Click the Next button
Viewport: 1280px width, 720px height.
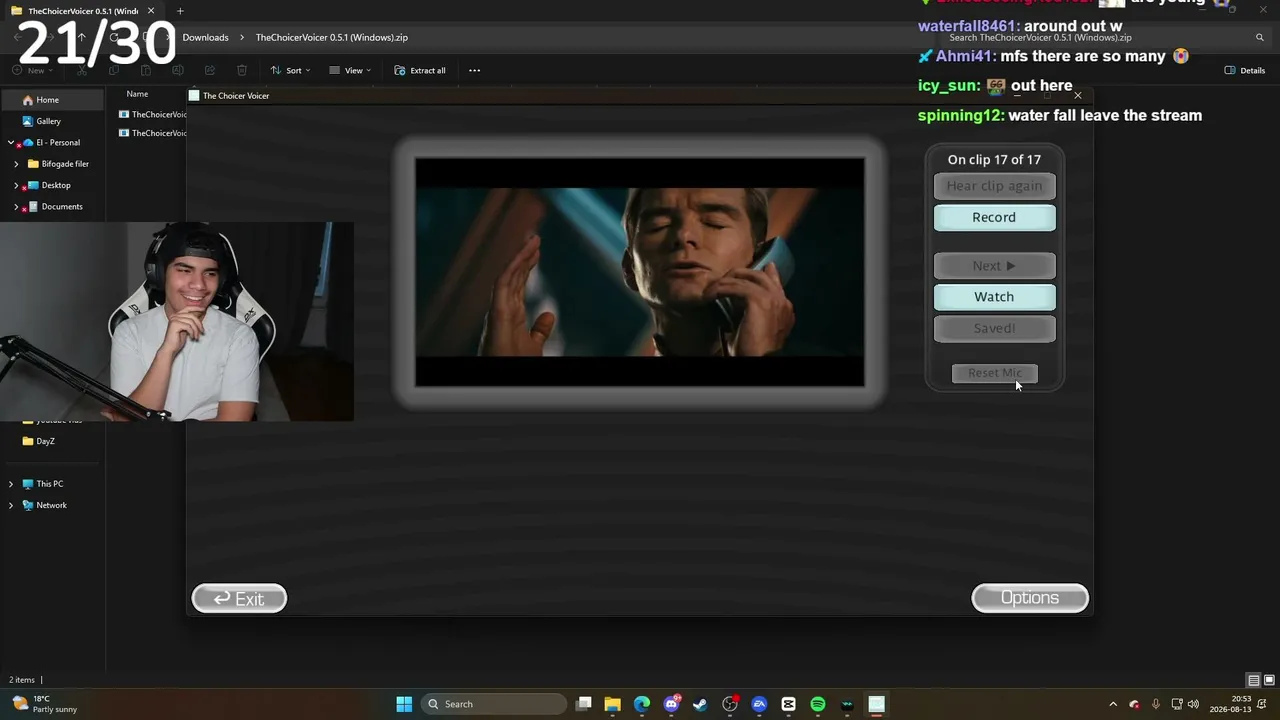coord(994,265)
